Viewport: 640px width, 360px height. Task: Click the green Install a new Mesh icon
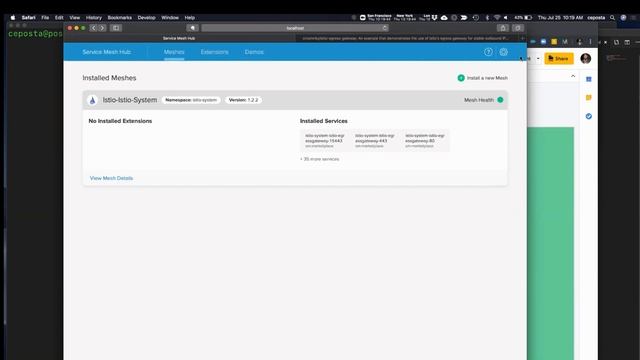click(x=461, y=78)
